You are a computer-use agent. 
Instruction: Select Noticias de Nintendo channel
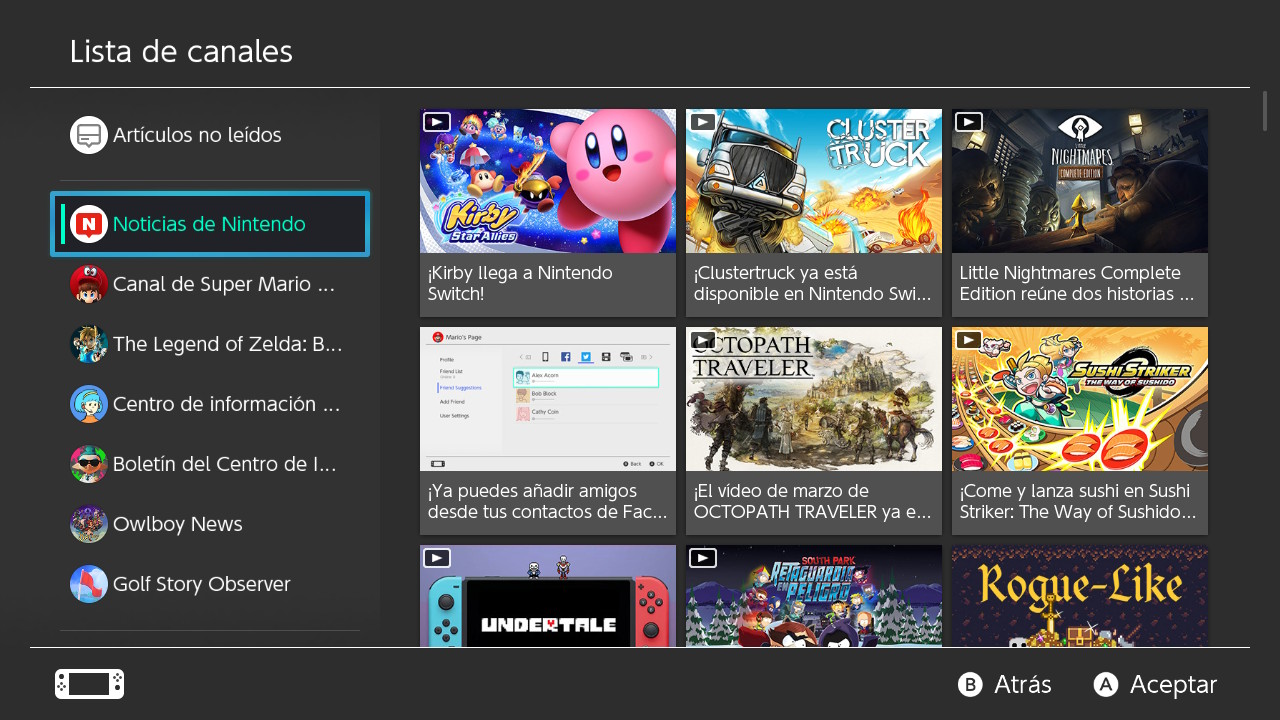[x=210, y=224]
